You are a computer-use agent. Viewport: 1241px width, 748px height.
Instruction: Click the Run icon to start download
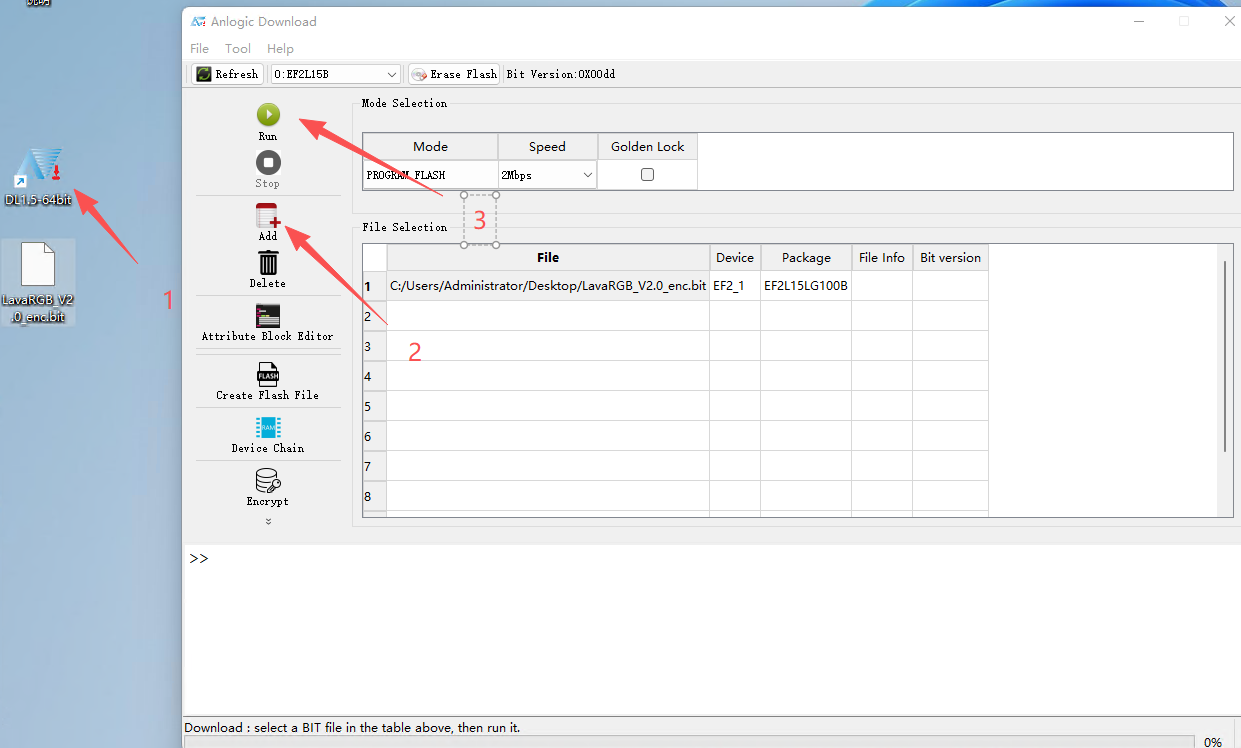click(x=268, y=115)
